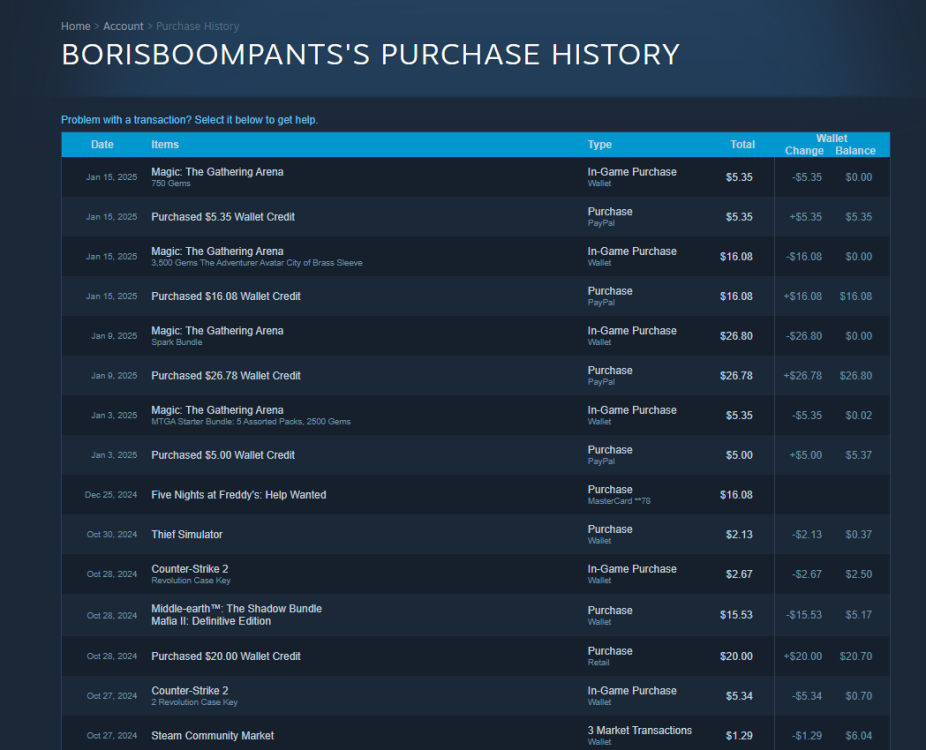Open the Home breadcrumb link
The width and height of the screenshot is (926, 750).
[x=75, y=26]
